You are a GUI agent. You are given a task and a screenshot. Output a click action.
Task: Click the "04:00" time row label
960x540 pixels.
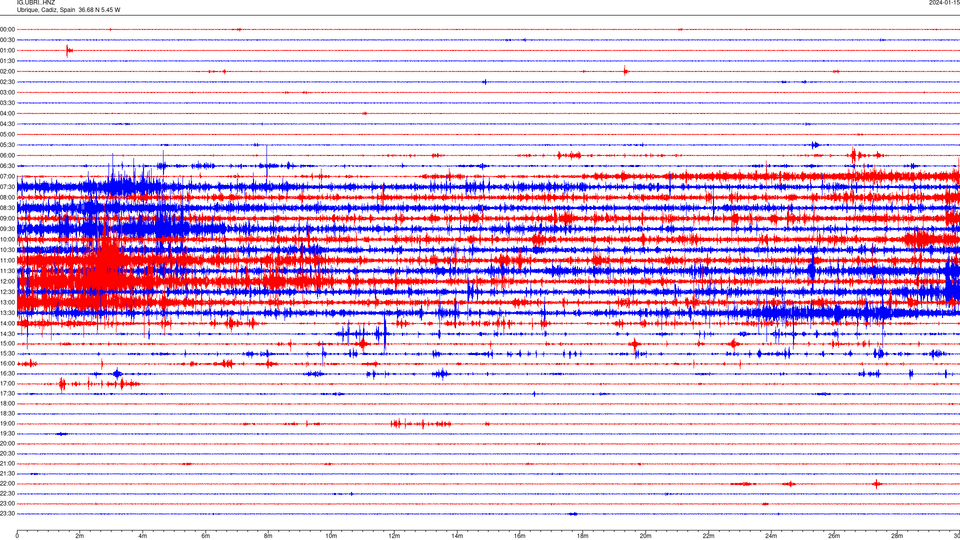click(x=7, y=113)
